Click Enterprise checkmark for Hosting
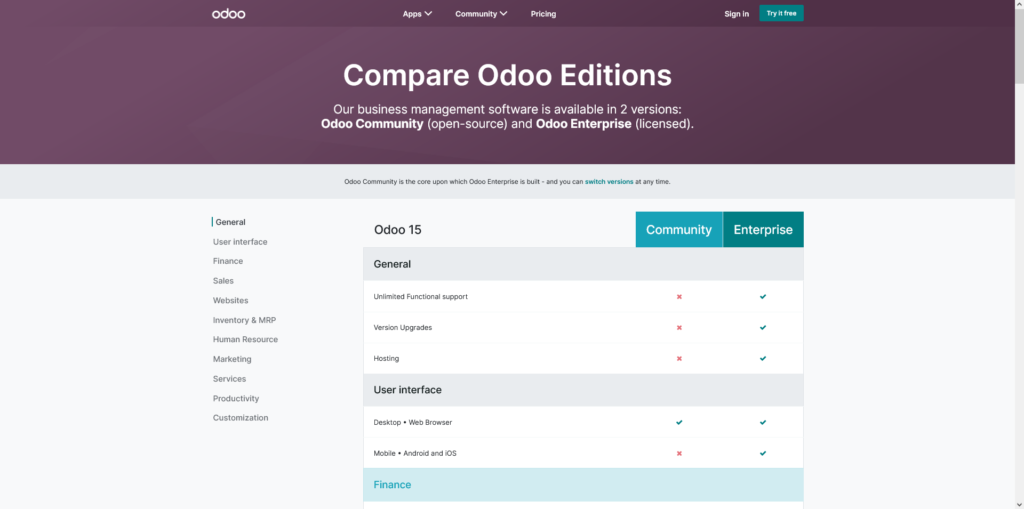The width and height of the screenshot is (1024, 509). (x=763, y=359)
